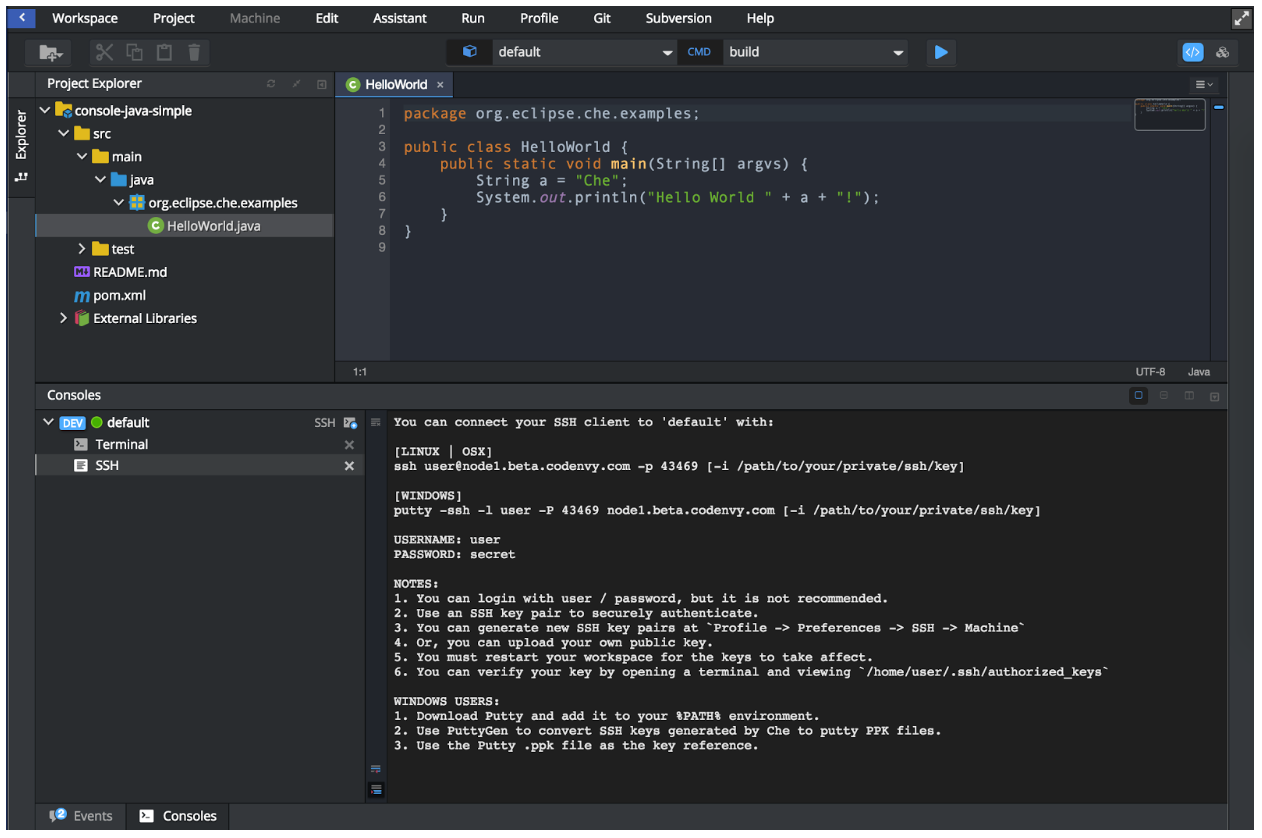This screenshot has width=1262, height=838.
Task: Expand the test folder in Project Explorer
Action: (82, 249)
